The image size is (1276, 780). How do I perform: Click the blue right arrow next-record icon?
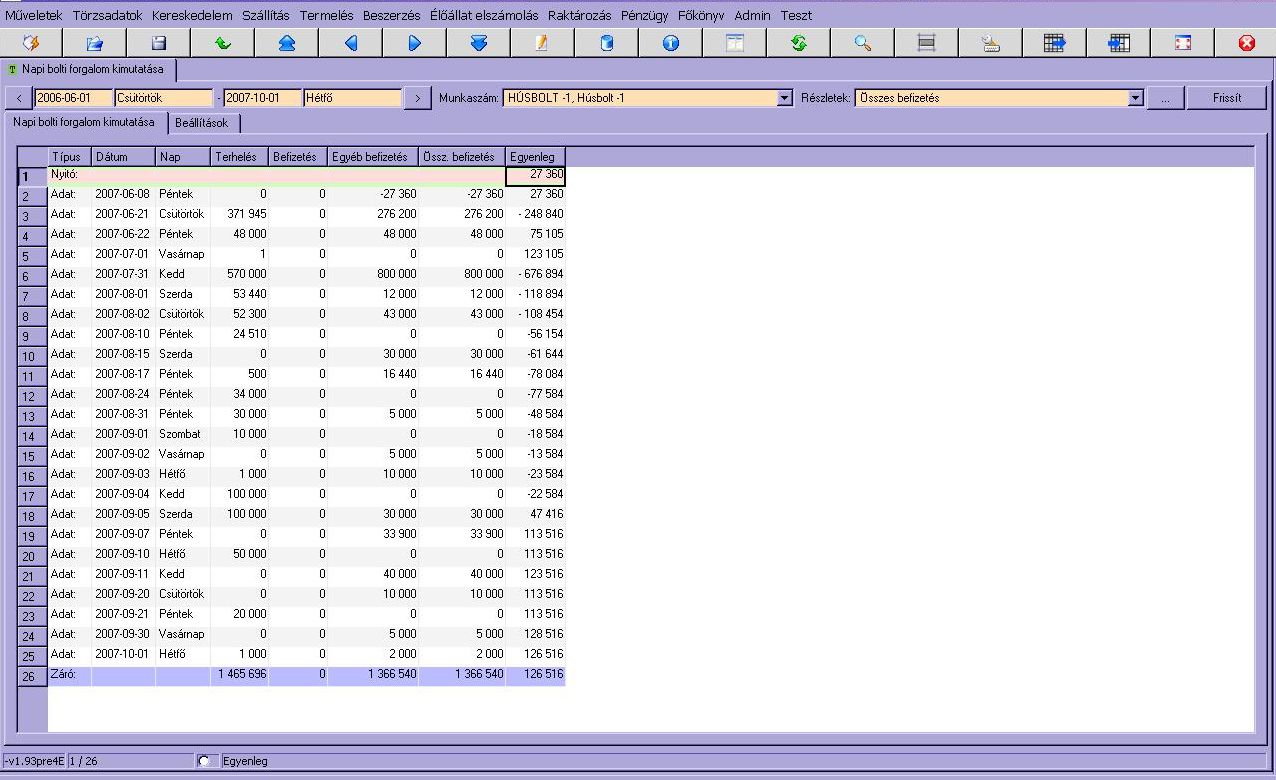tap(415, 43)
